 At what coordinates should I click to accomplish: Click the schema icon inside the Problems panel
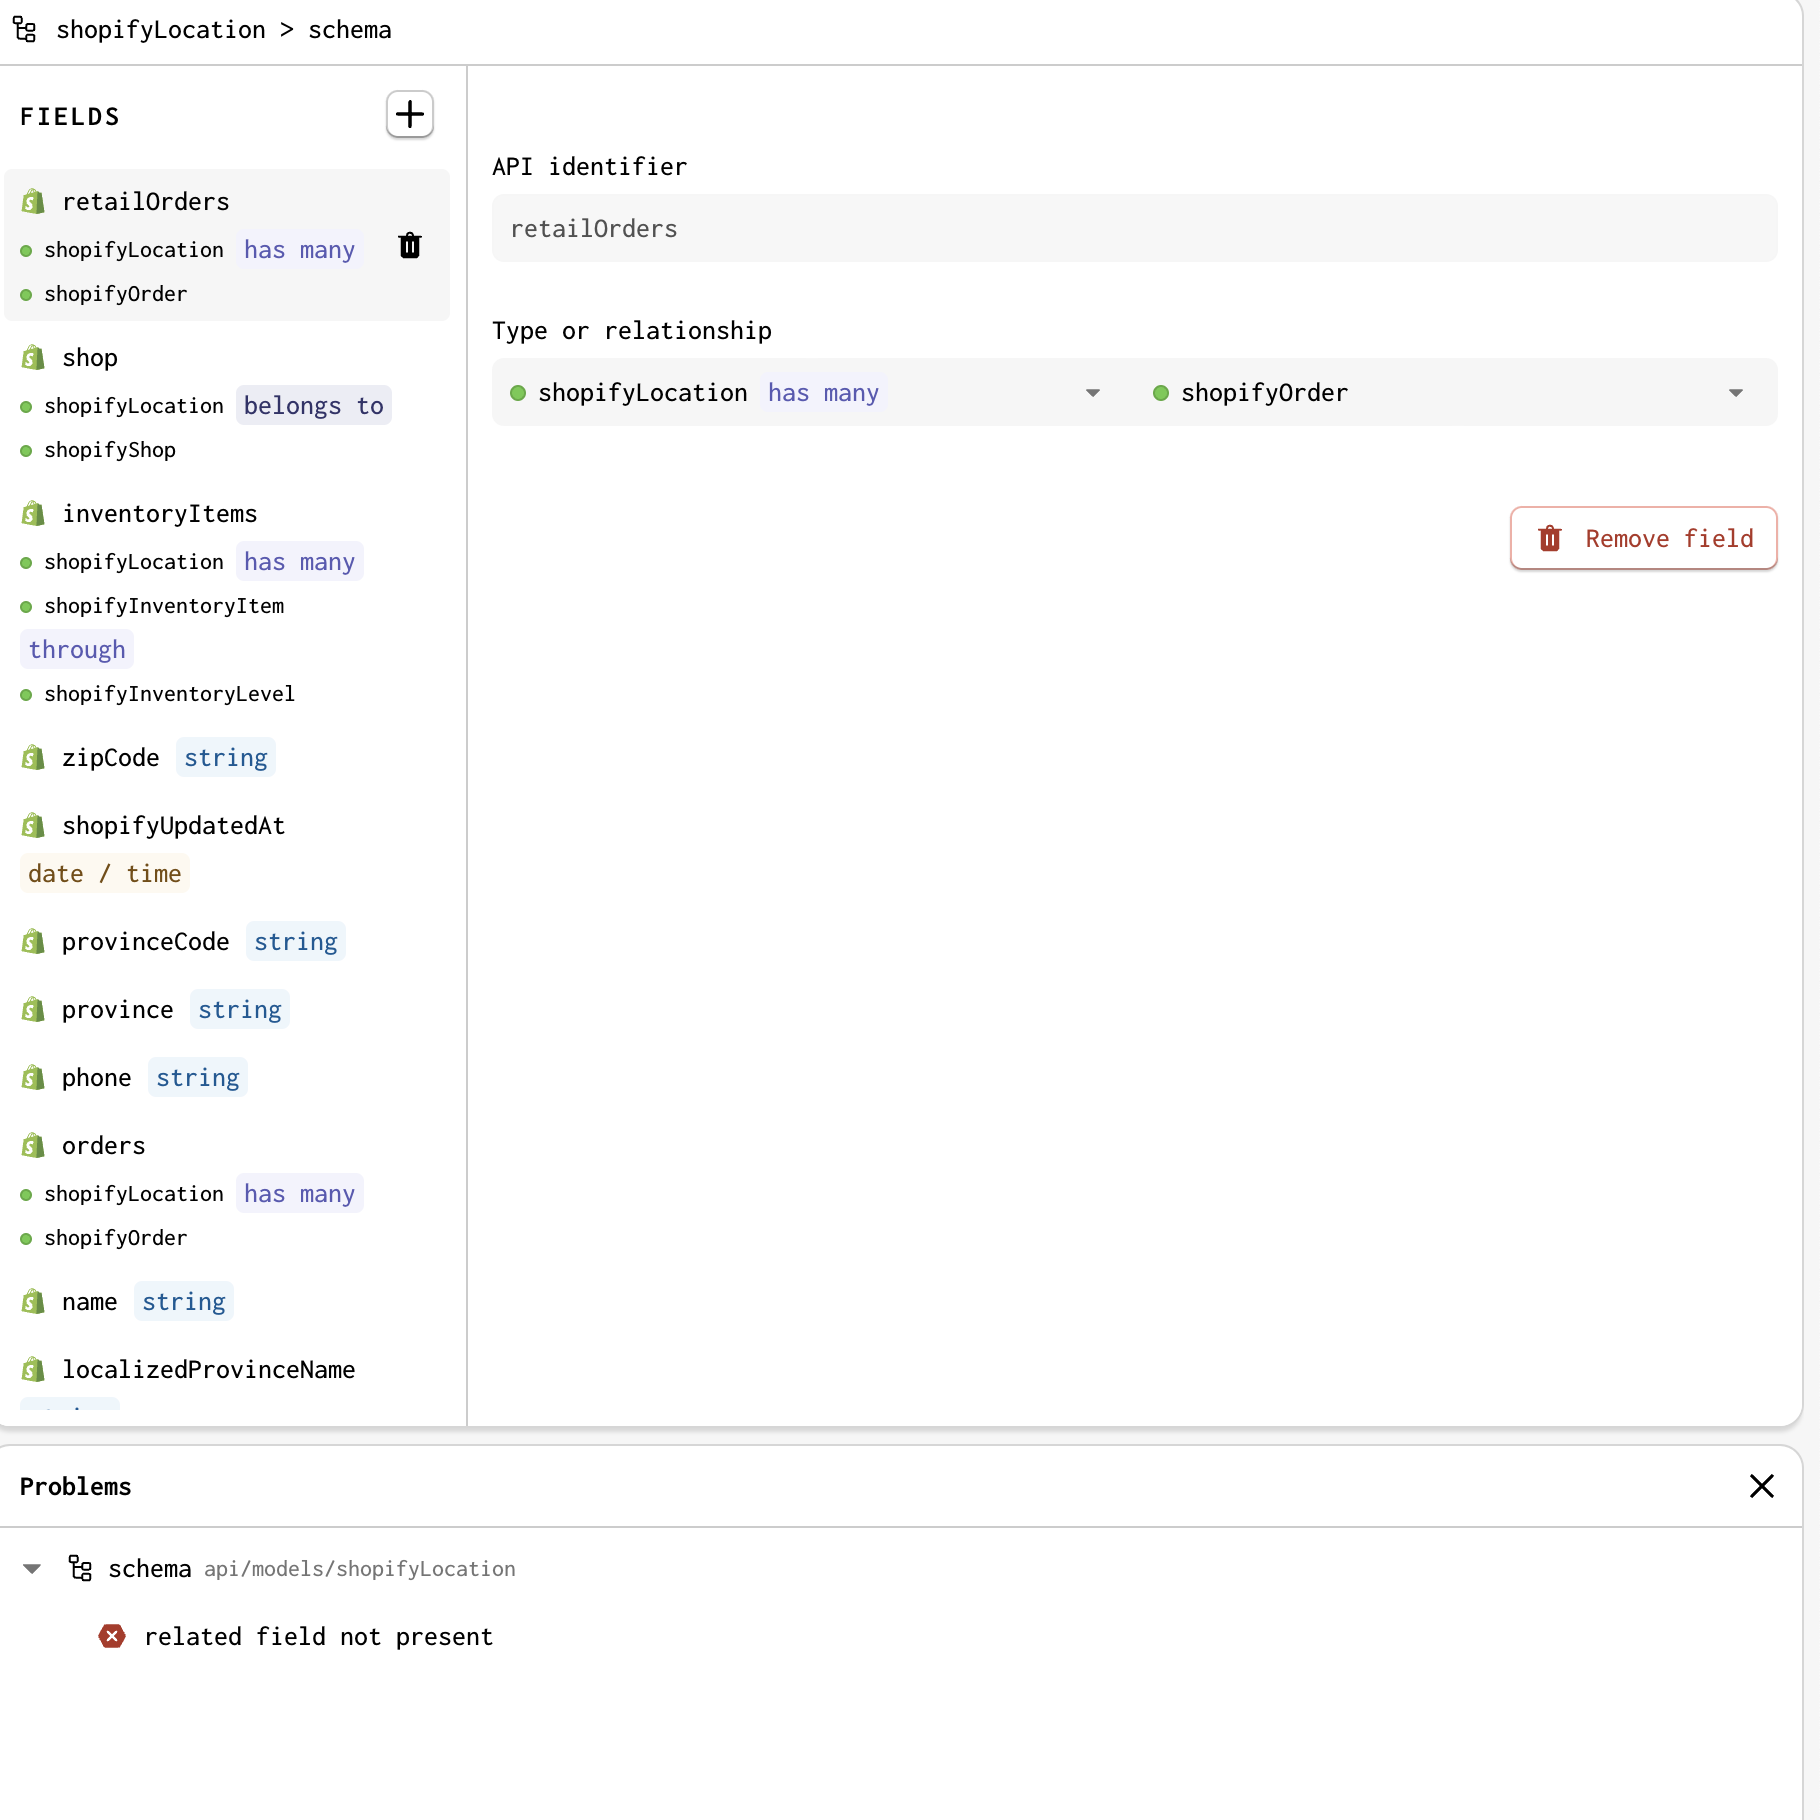pyautogui.click(x=80, y=1568)
